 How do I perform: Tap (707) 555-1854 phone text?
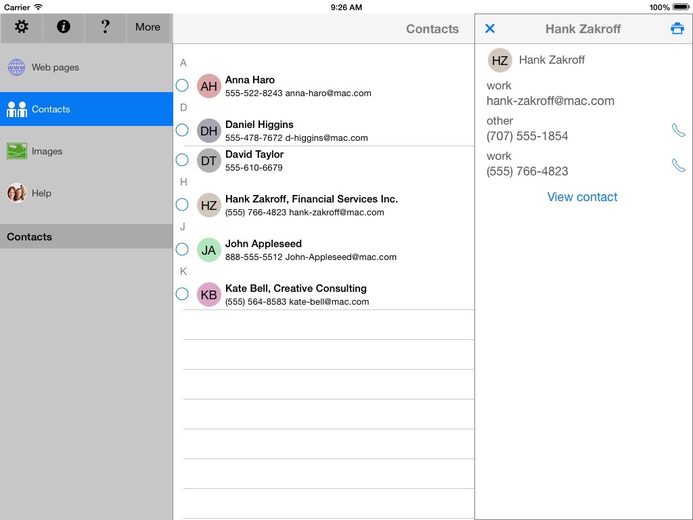click(x=527, y=136)
